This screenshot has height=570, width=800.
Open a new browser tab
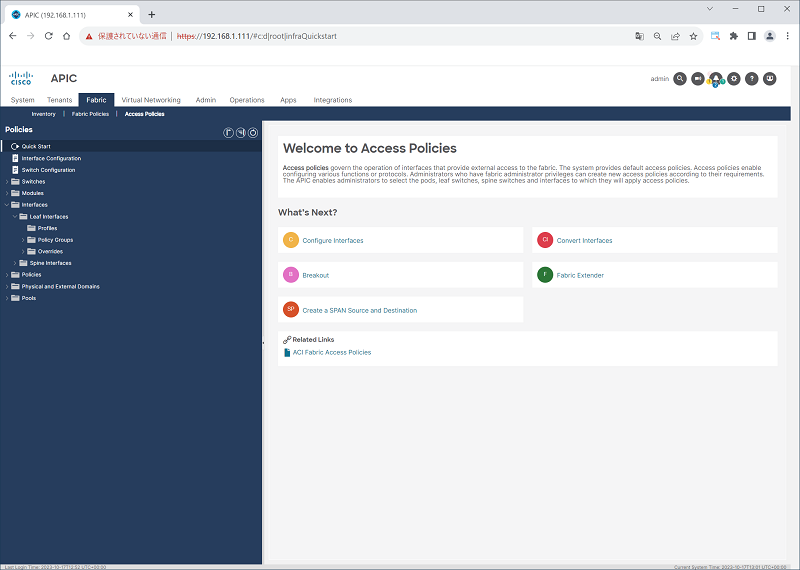152,15
